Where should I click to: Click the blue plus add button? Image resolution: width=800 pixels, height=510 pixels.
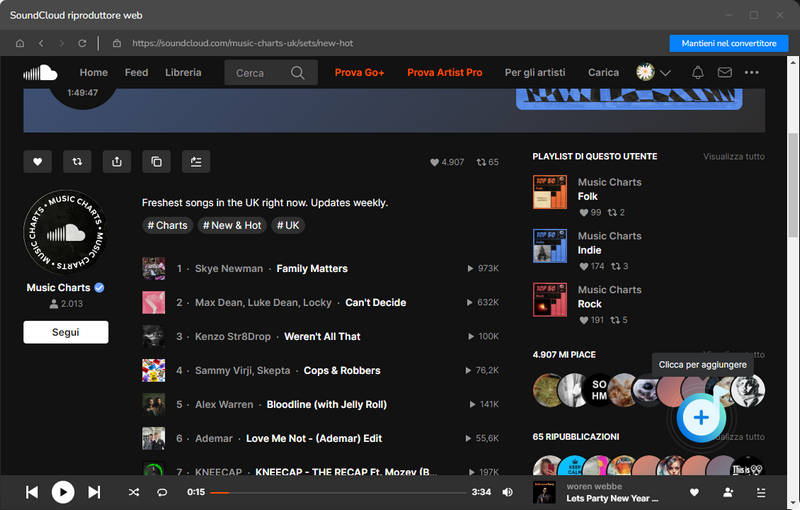701,418
